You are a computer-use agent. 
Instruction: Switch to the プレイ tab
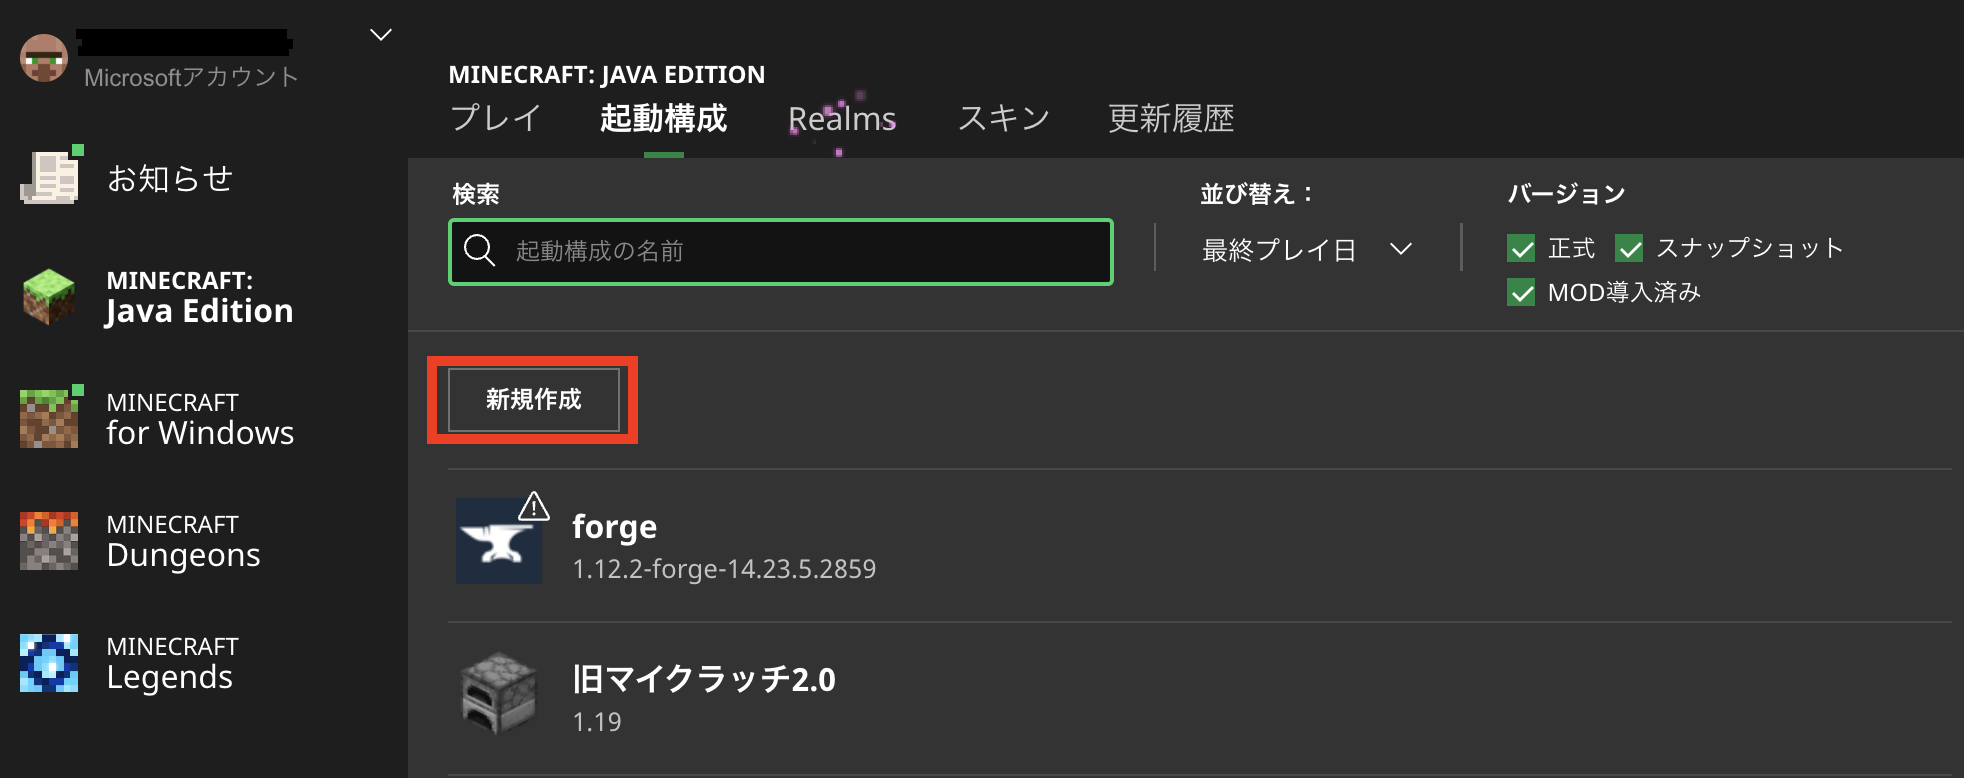click(495, 118)
